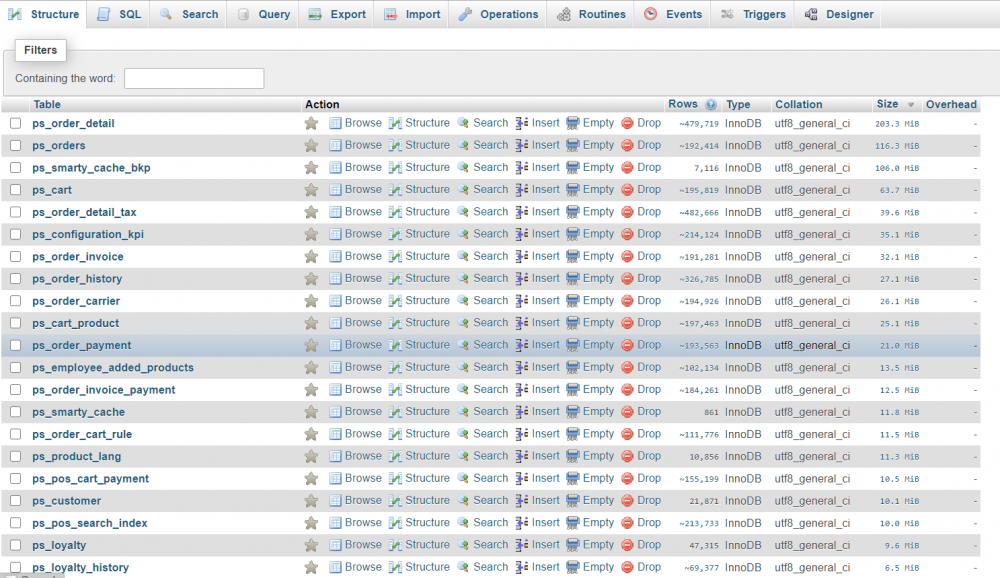The height and width of the screenshot is (578, 1000).
Task: Switch to the Designer tab
Action: click(x=839, y=14)
